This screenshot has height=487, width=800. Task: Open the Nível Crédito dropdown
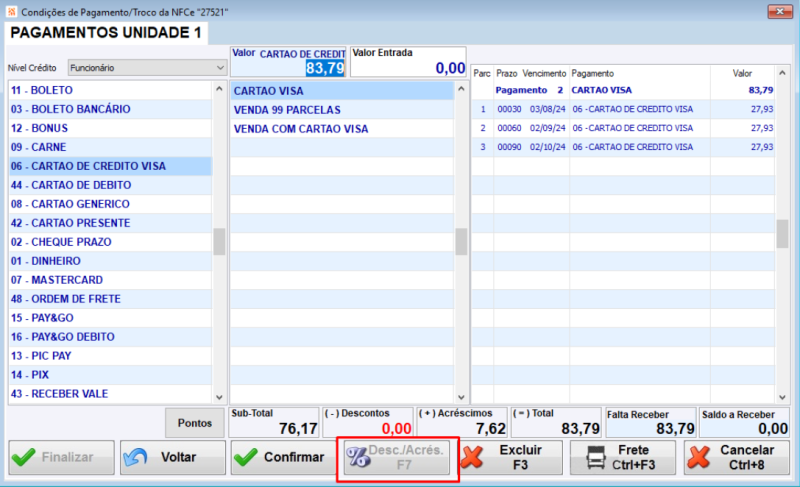pos(147,67)
